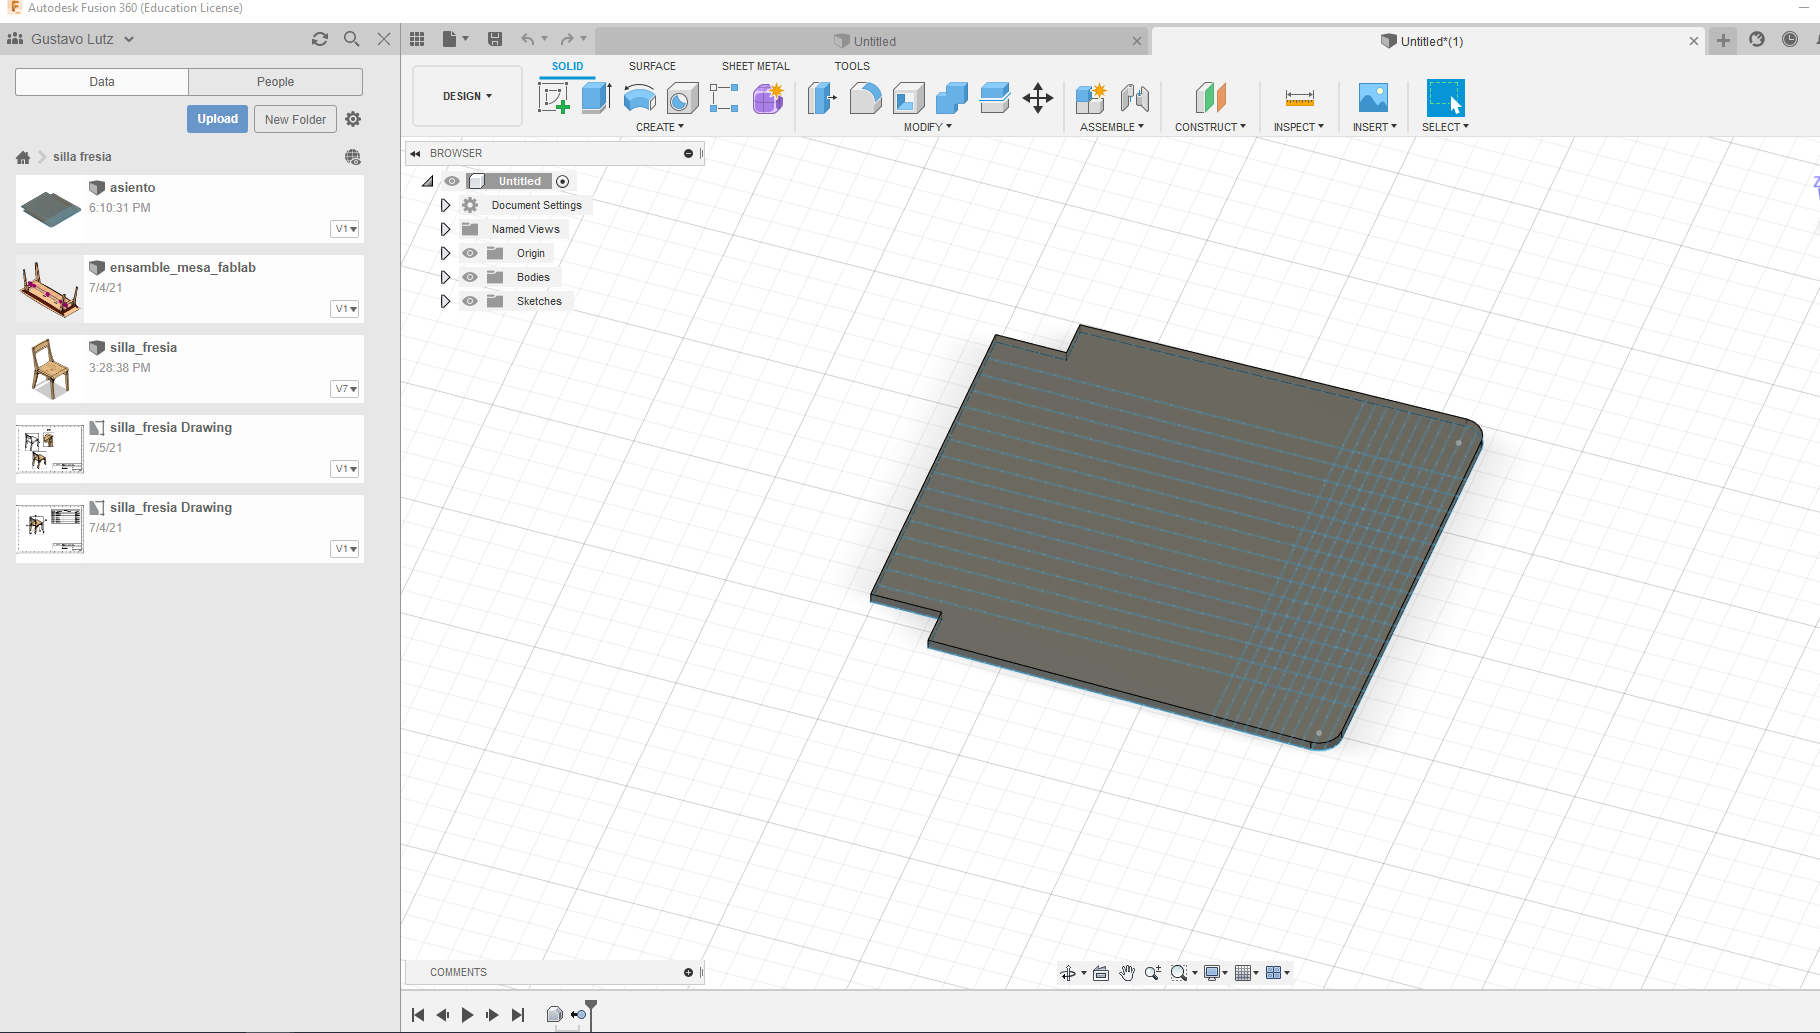Image resolution: width=1820 pixels, height=1033 pixels.
Task: Click the Pan hand tool
Action: [1127, 973]
